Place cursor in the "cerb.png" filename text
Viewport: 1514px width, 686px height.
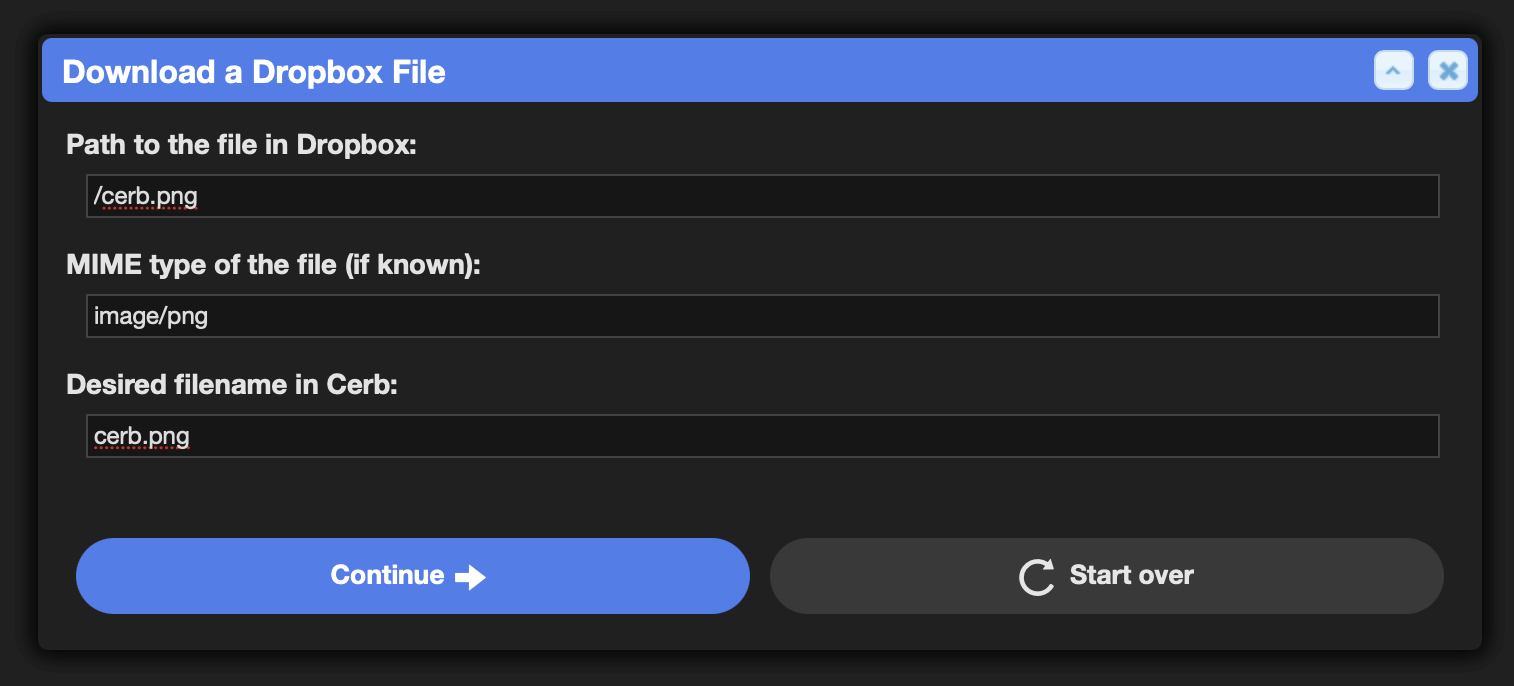click(141, 437)
